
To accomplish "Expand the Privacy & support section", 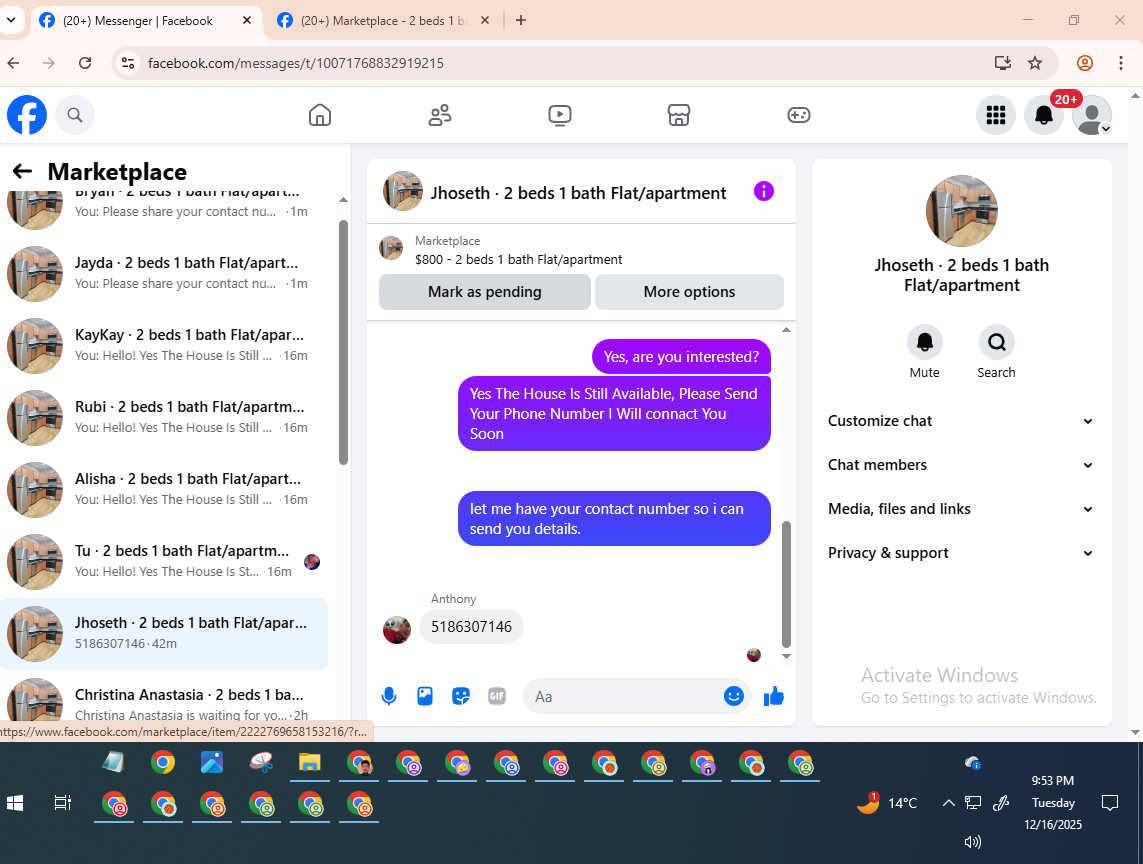I will pos(961,553).
